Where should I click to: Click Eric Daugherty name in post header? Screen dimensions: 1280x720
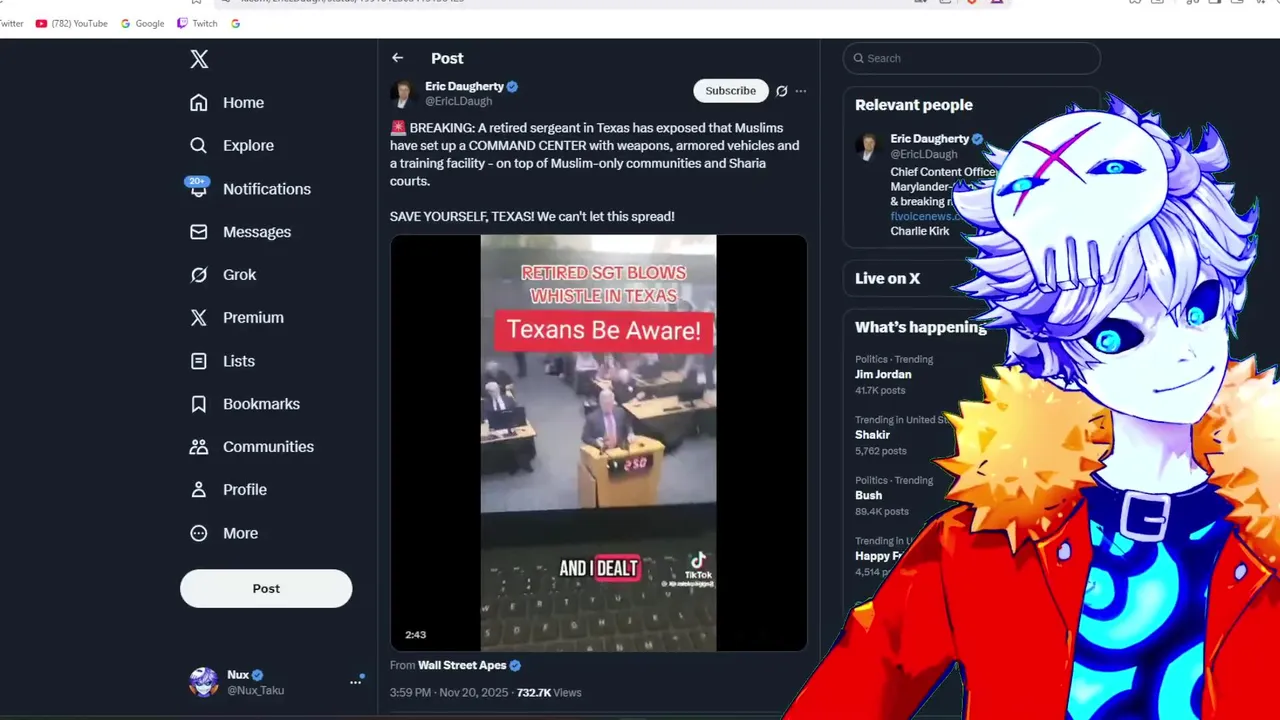click(464, 87)
